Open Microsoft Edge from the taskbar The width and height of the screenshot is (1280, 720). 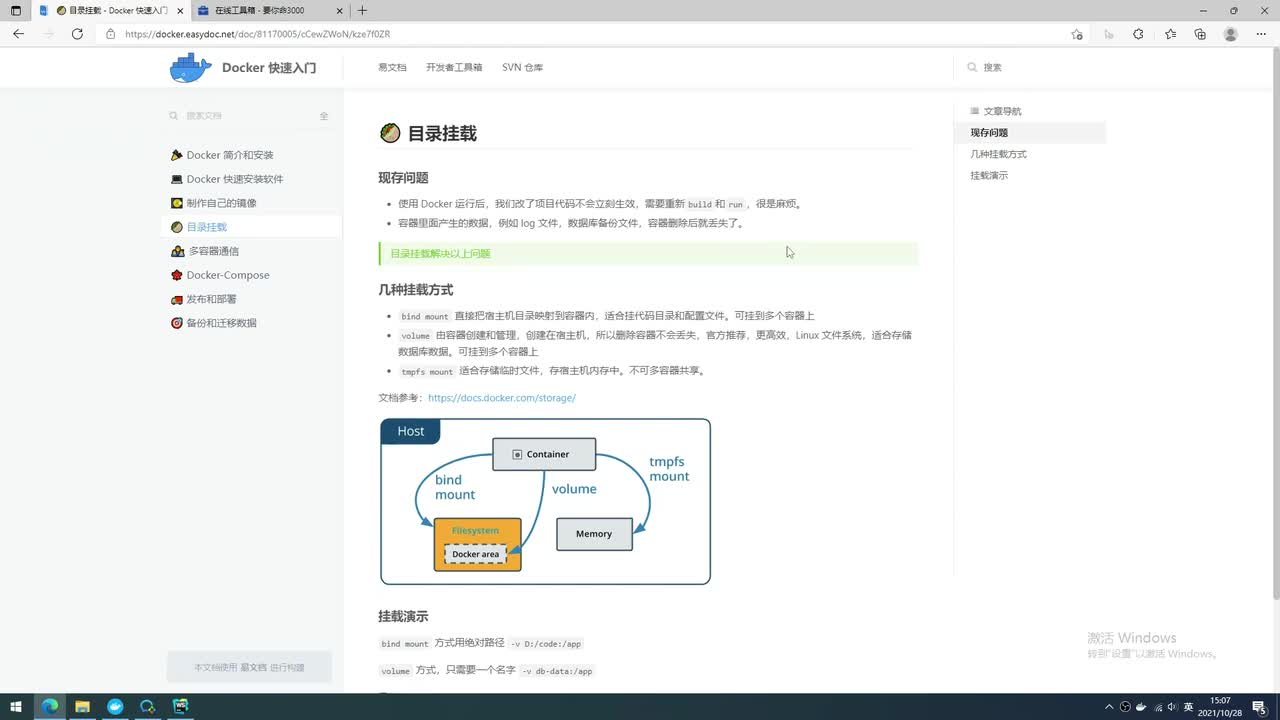click(49, 706)
